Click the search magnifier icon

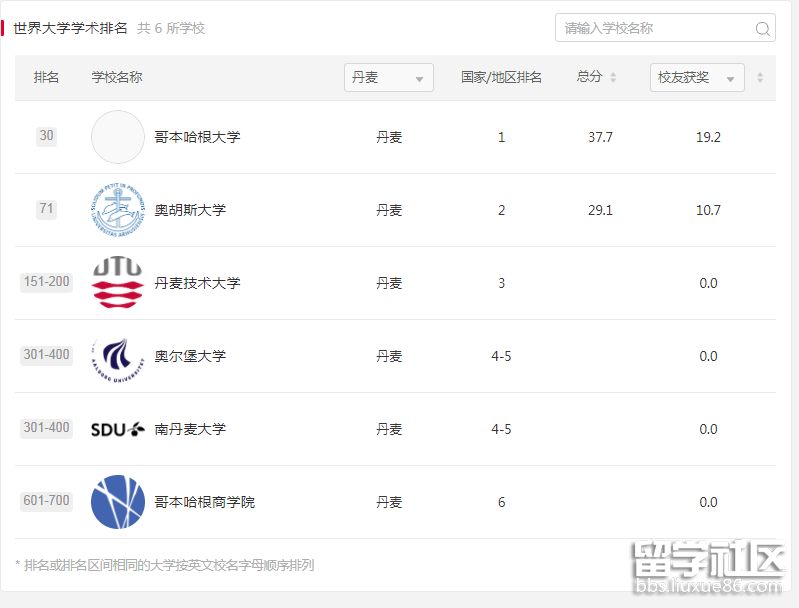coord(762,29)
